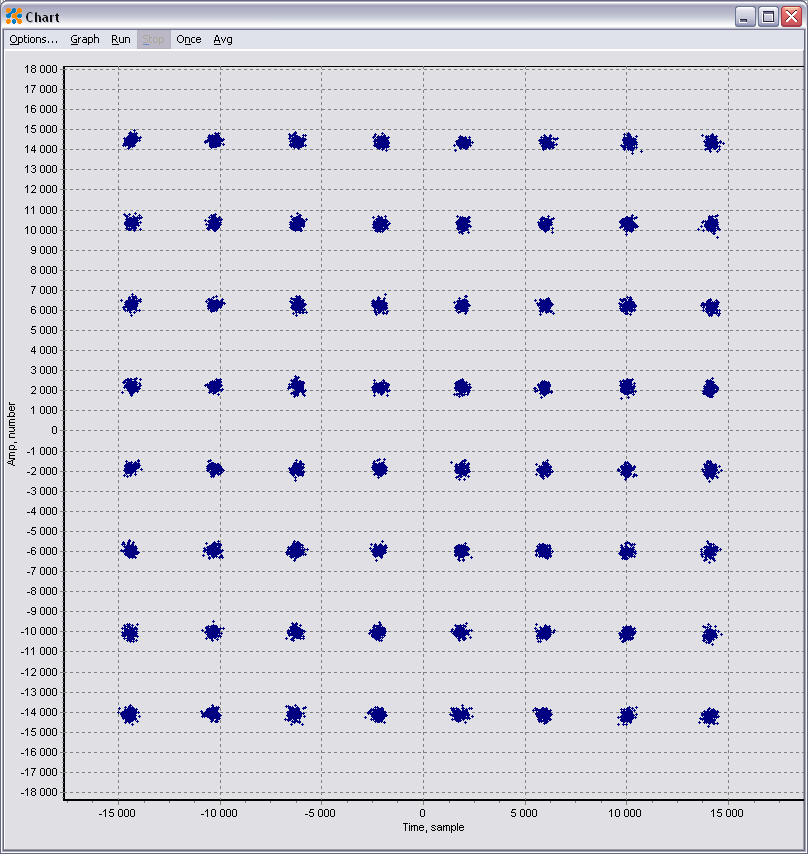Click the 'Time, sample' axis label
Screen dimensions: 808x854
433,827
